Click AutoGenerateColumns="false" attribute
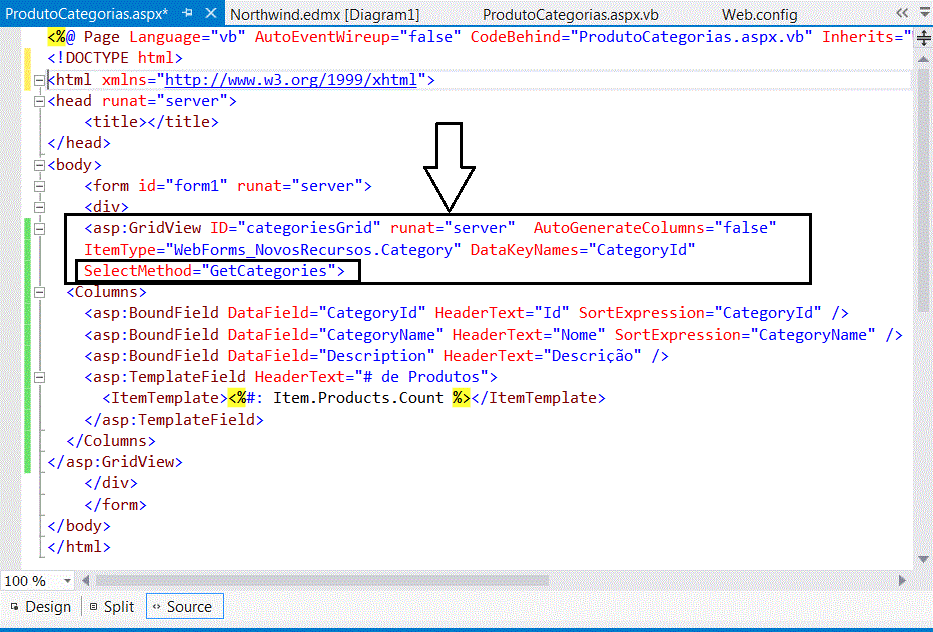The height and width of the screenshot is (632, 933). (655, 228)
